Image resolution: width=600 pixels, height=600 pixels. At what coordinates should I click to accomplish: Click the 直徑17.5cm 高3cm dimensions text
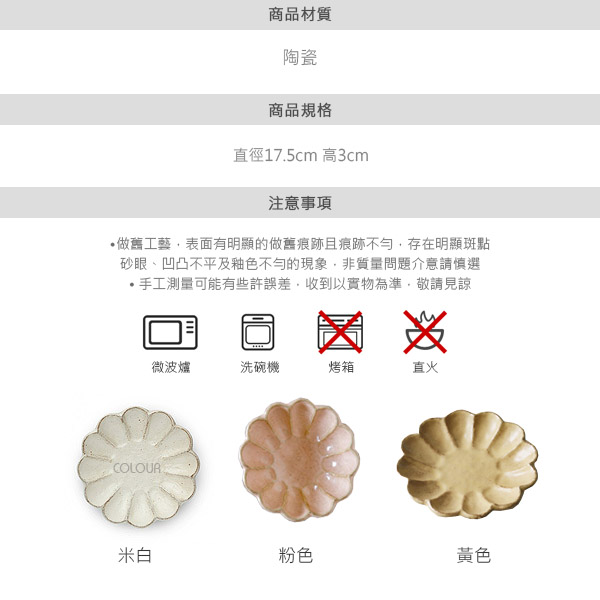click(x=301, y=155)
